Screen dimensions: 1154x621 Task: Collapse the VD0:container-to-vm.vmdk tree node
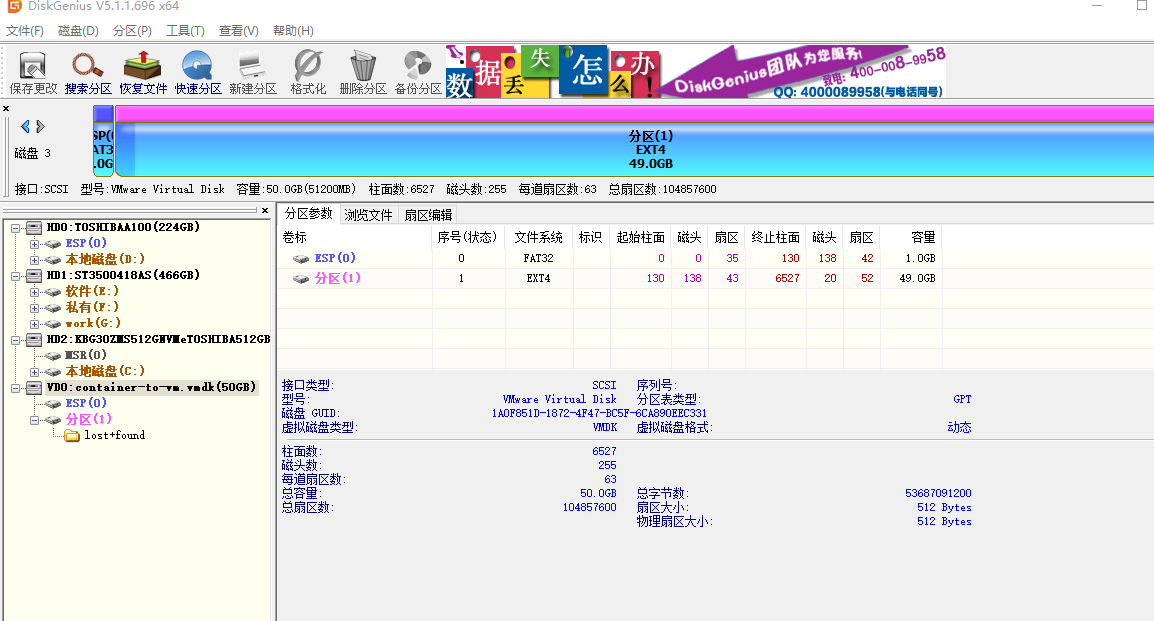tap(16, 387)
